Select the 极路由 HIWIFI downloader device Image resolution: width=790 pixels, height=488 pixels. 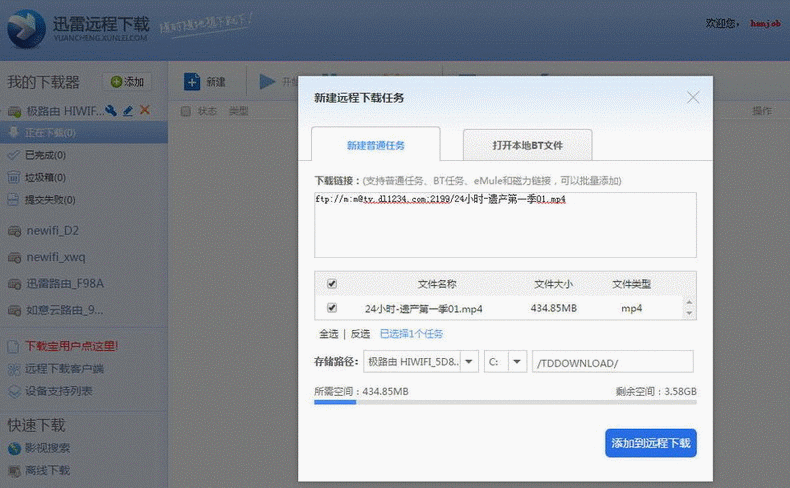65,111
